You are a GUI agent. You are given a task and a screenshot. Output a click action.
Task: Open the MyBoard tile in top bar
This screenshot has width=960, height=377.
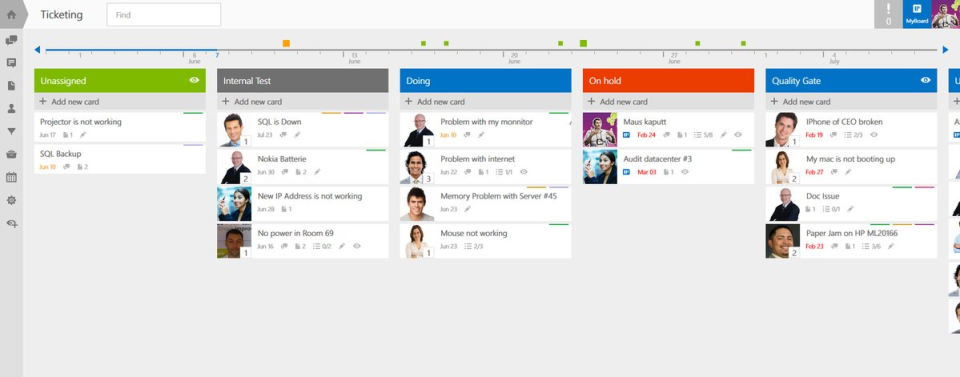click(917, 14)
